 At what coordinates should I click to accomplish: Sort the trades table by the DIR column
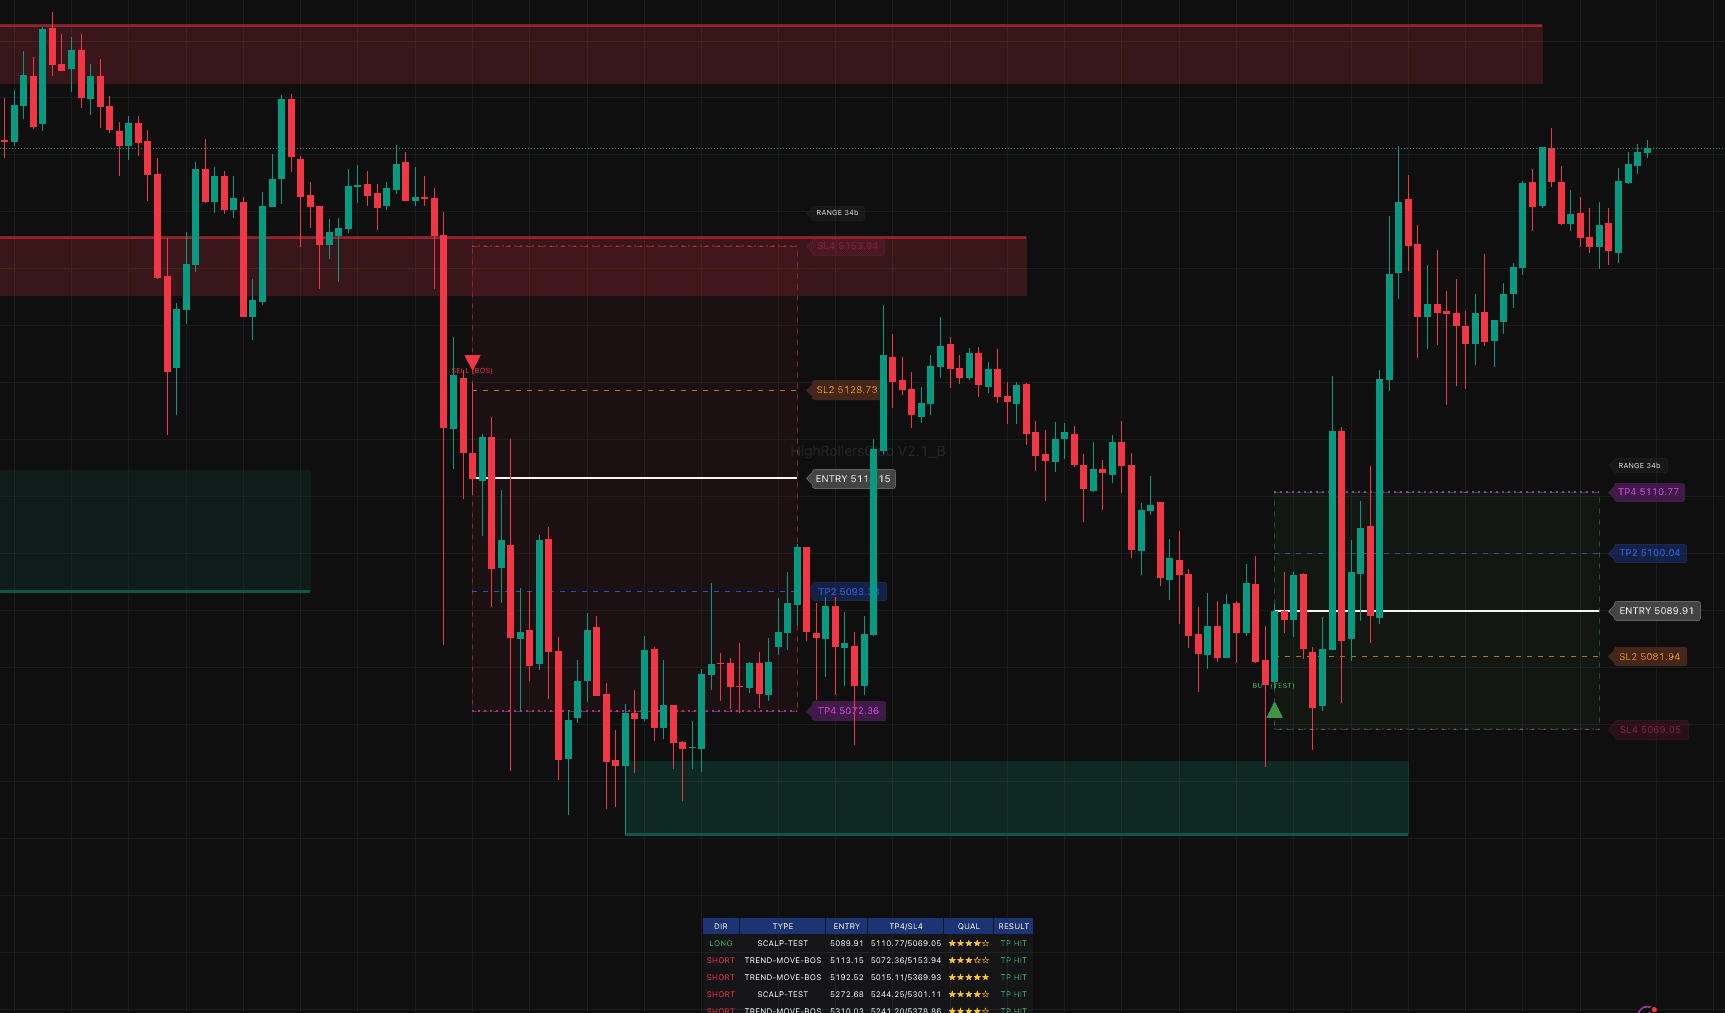pos(719,926)
